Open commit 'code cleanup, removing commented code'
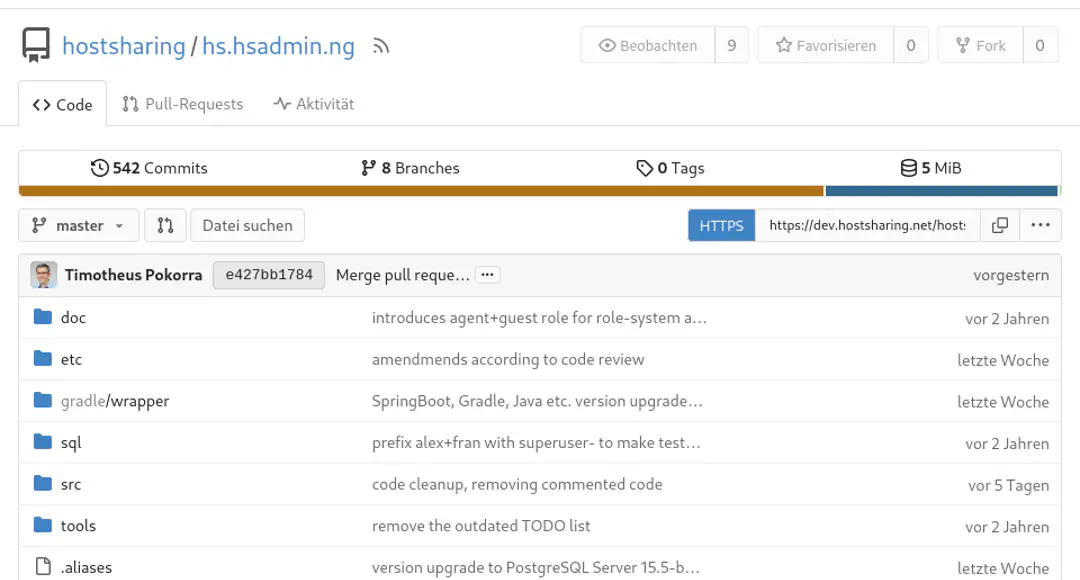 pos(517,484)
